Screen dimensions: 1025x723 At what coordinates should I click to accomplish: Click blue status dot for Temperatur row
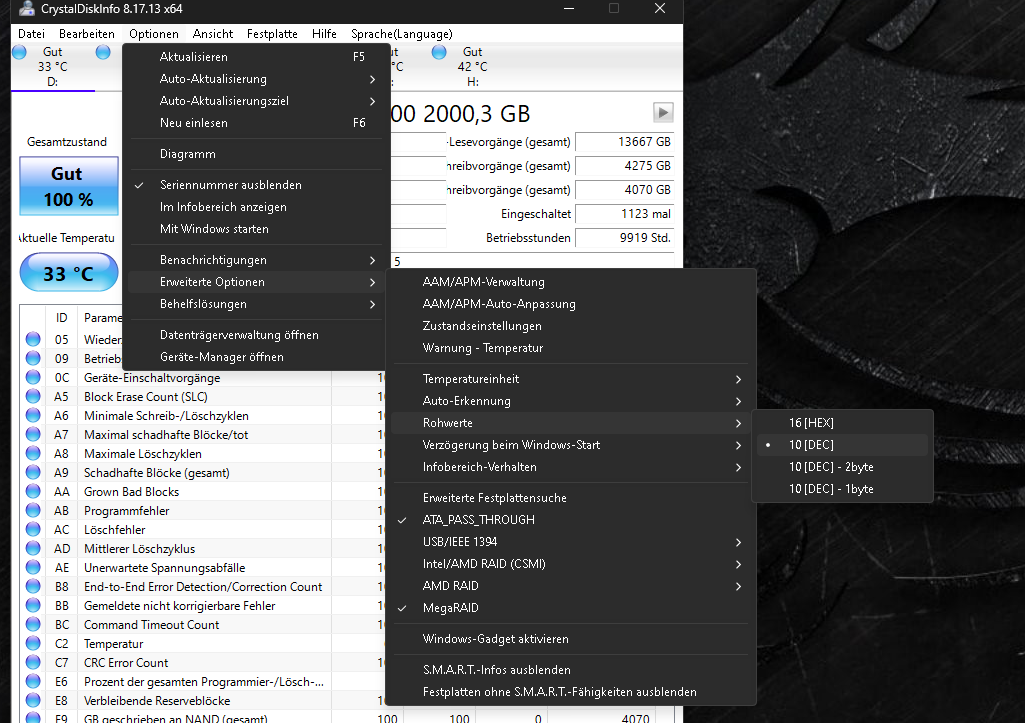33,643
